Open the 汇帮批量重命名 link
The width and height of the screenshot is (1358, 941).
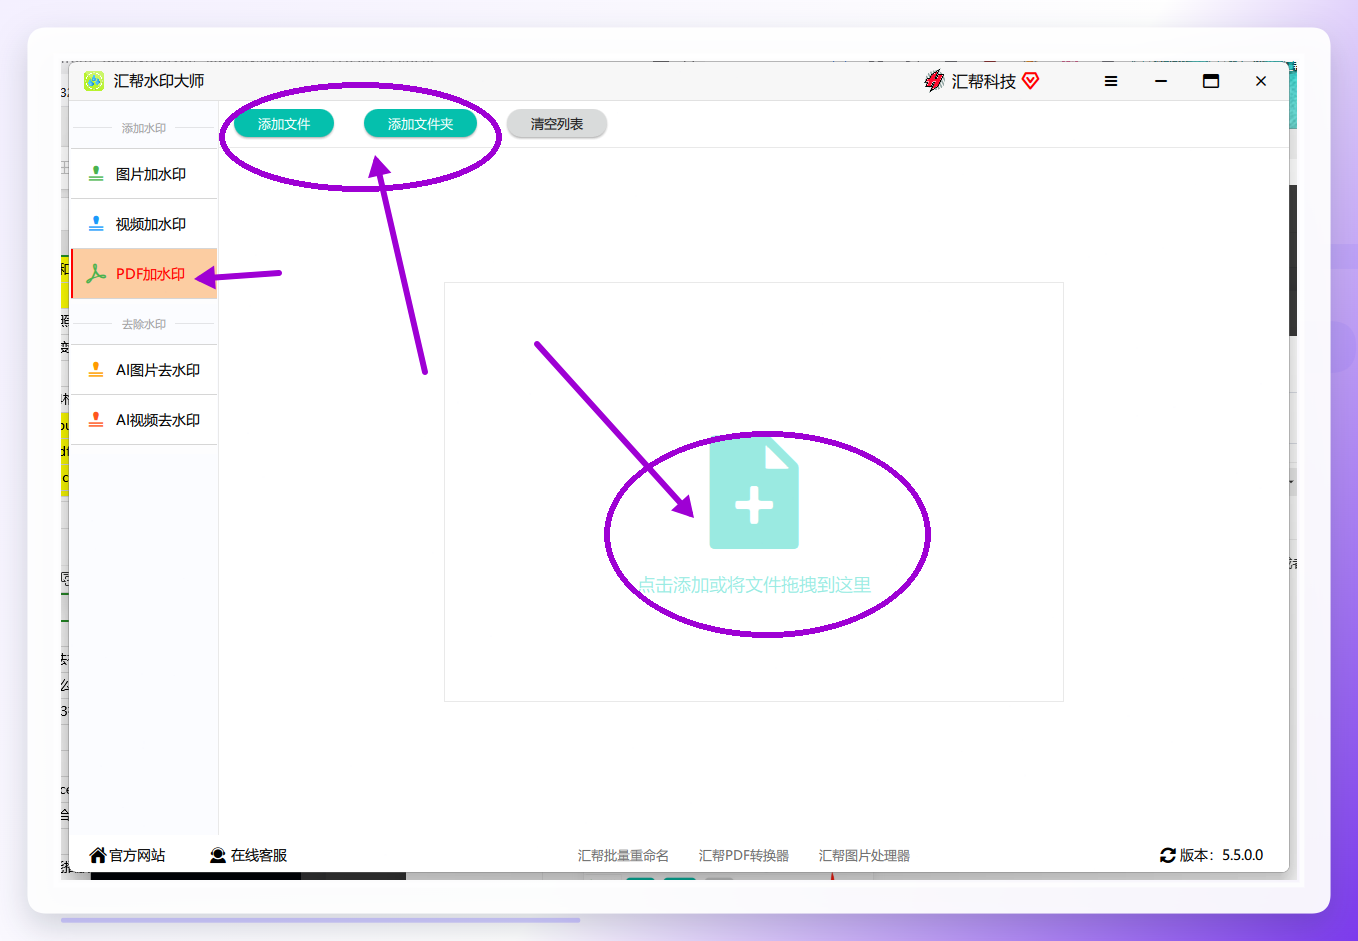[623, 856]
